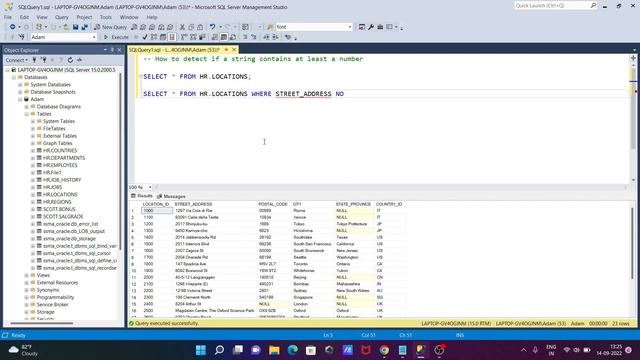Select the SCOTT.BONUS table
The height and width of the screenshot is (360, 640).
[59, 209]
